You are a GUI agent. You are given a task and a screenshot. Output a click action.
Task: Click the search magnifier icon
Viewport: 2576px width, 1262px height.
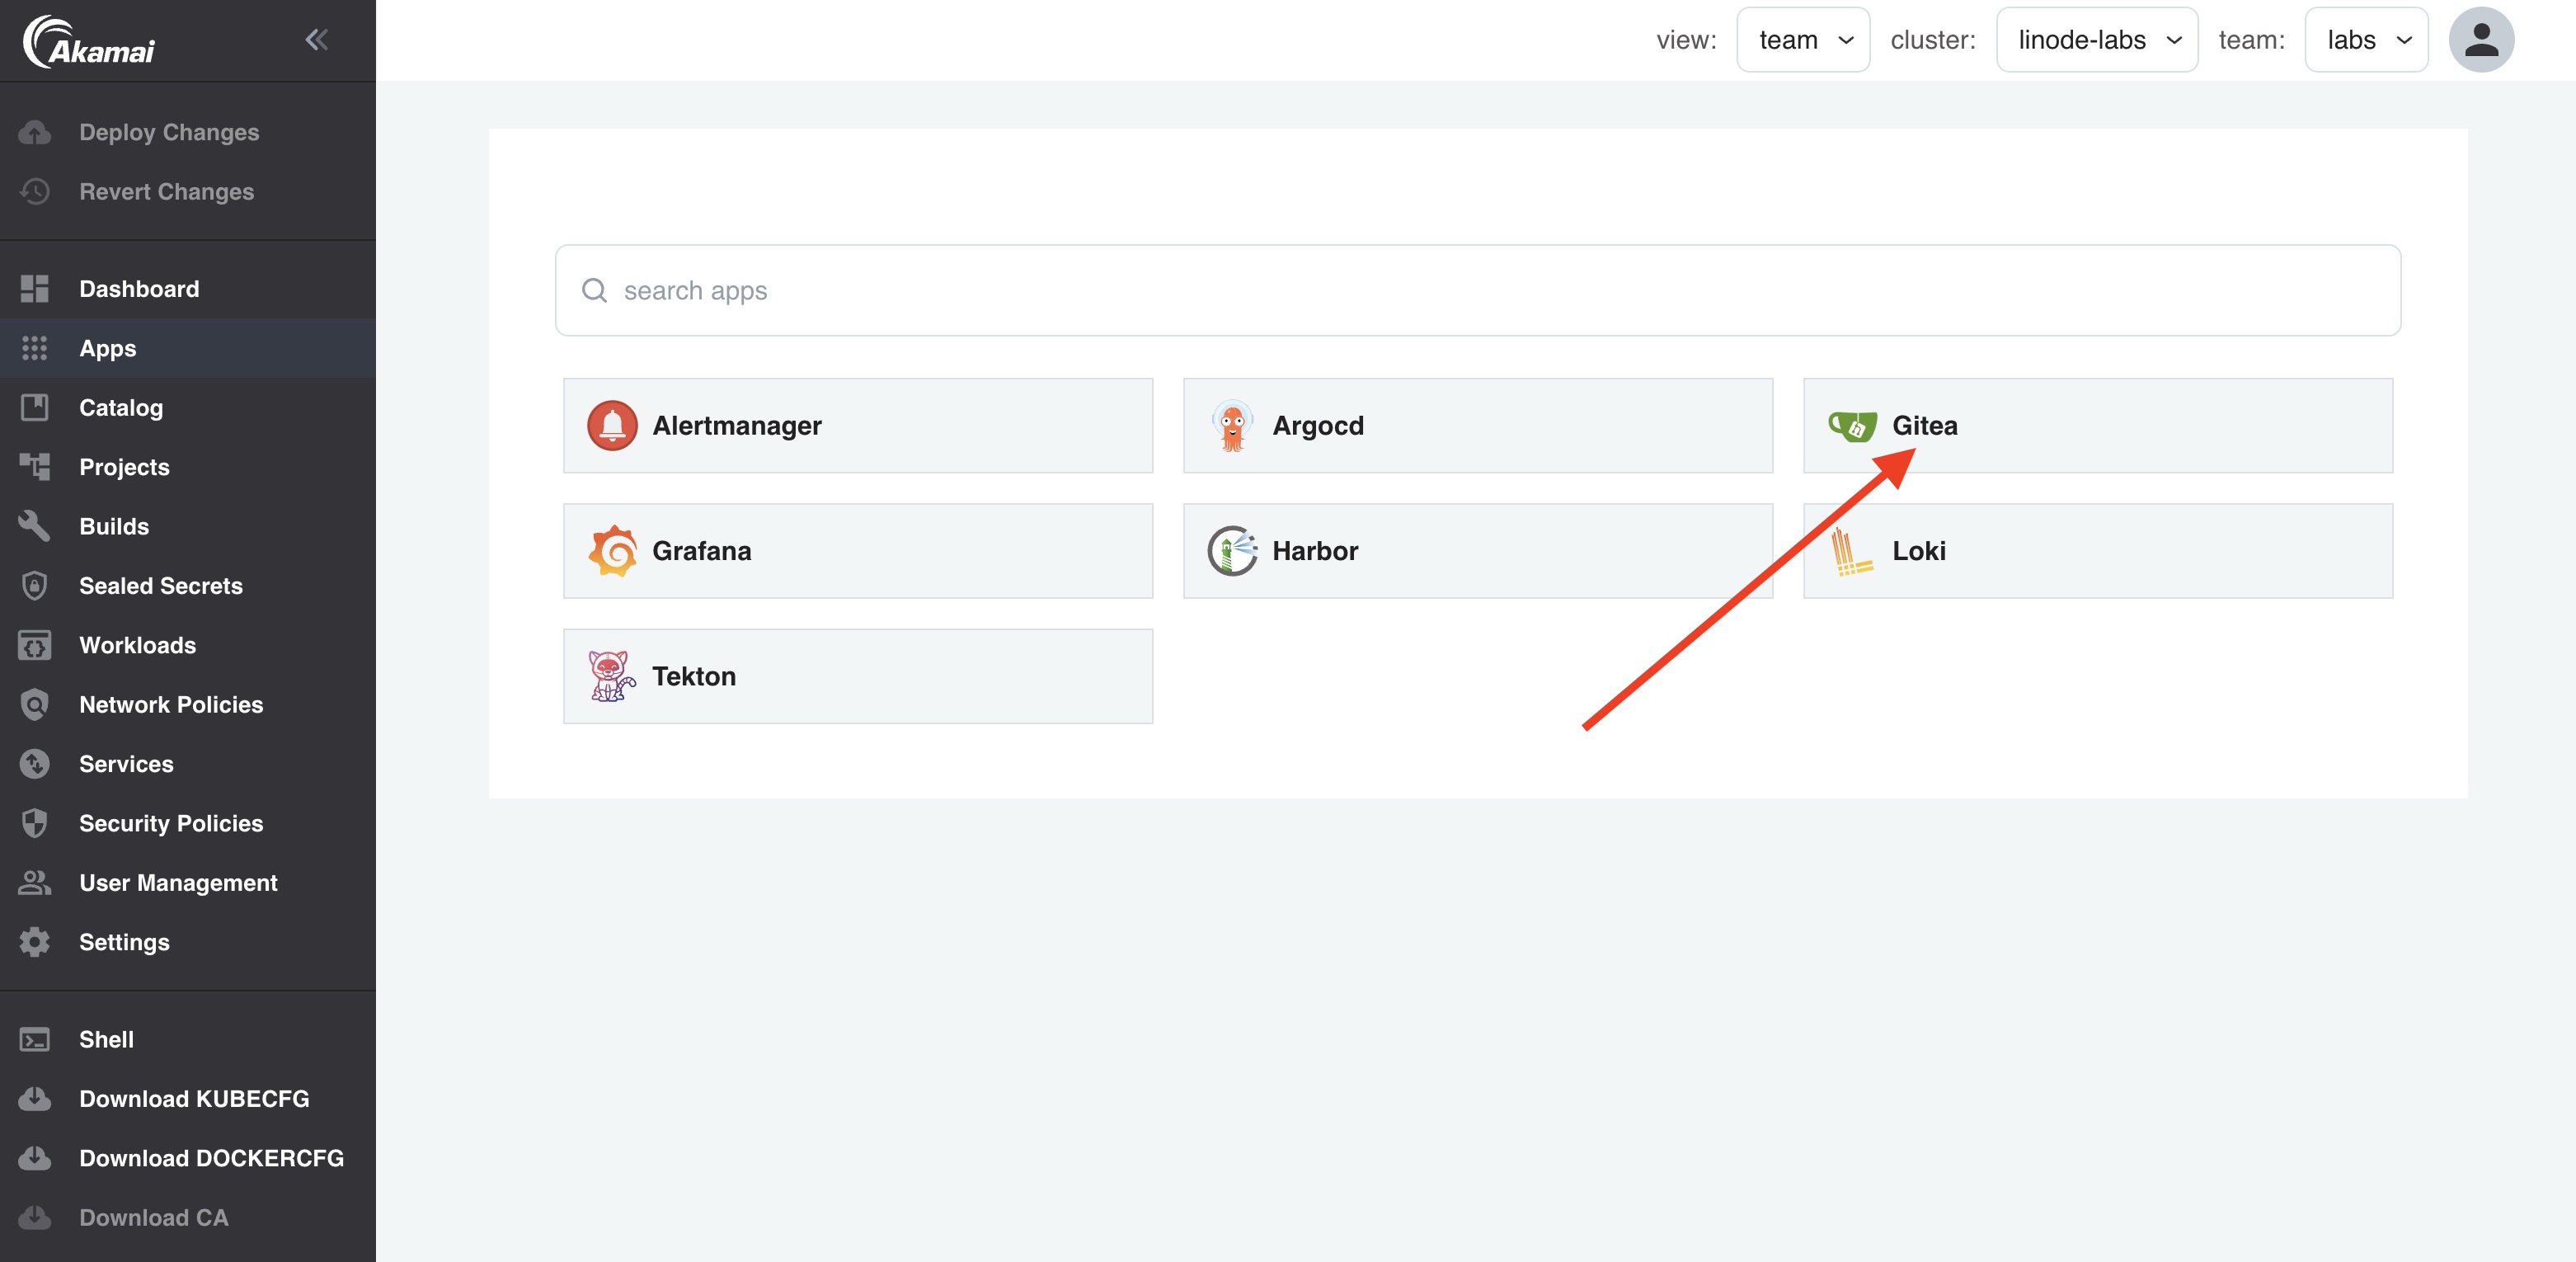pyautogui.click(x=594, y=290)
